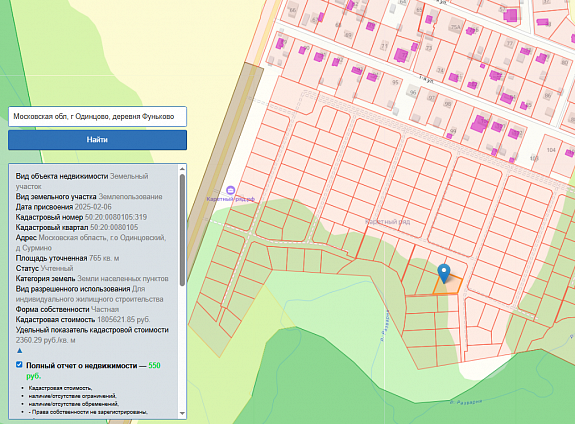The image size is (575, 424).
Task: Collapse property details with blue triangle
Action: click(19, 351)
